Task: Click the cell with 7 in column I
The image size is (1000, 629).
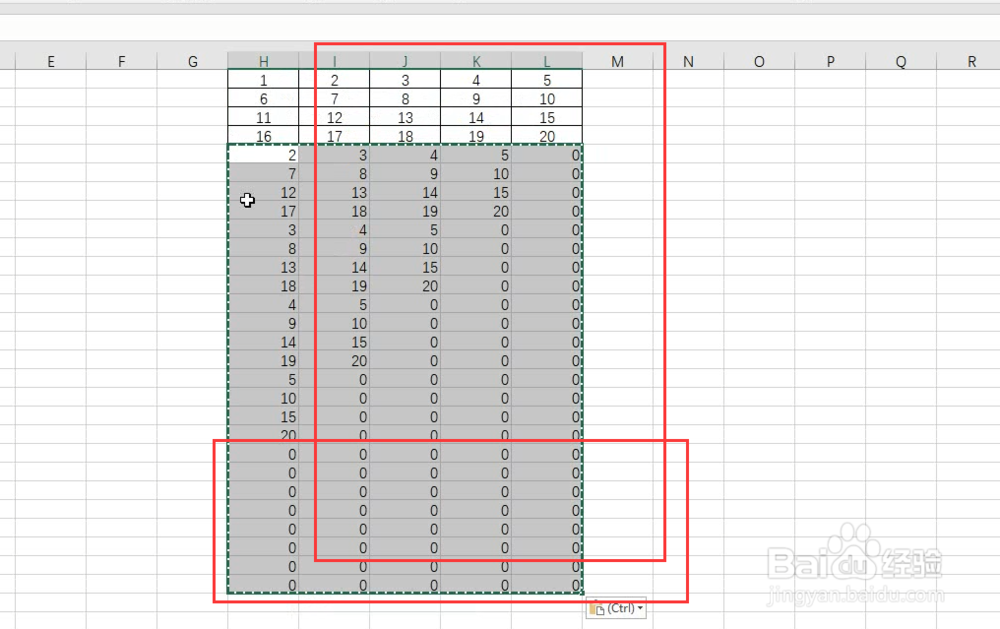Action: point(334,98)
